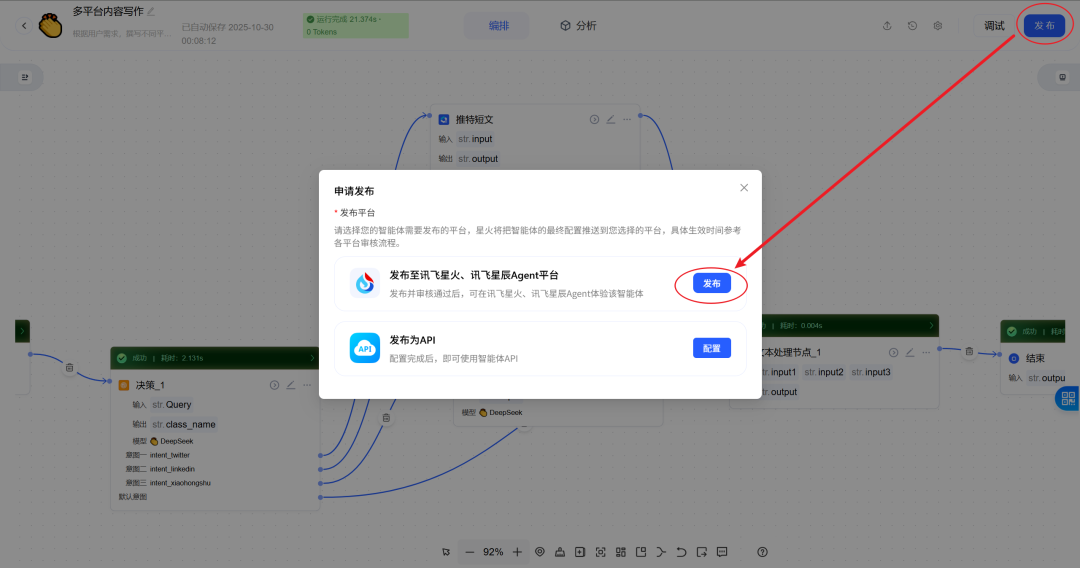Click the comment bubble icon in bottom toolbar
The image size is (1080, 568).
point(722,552)
